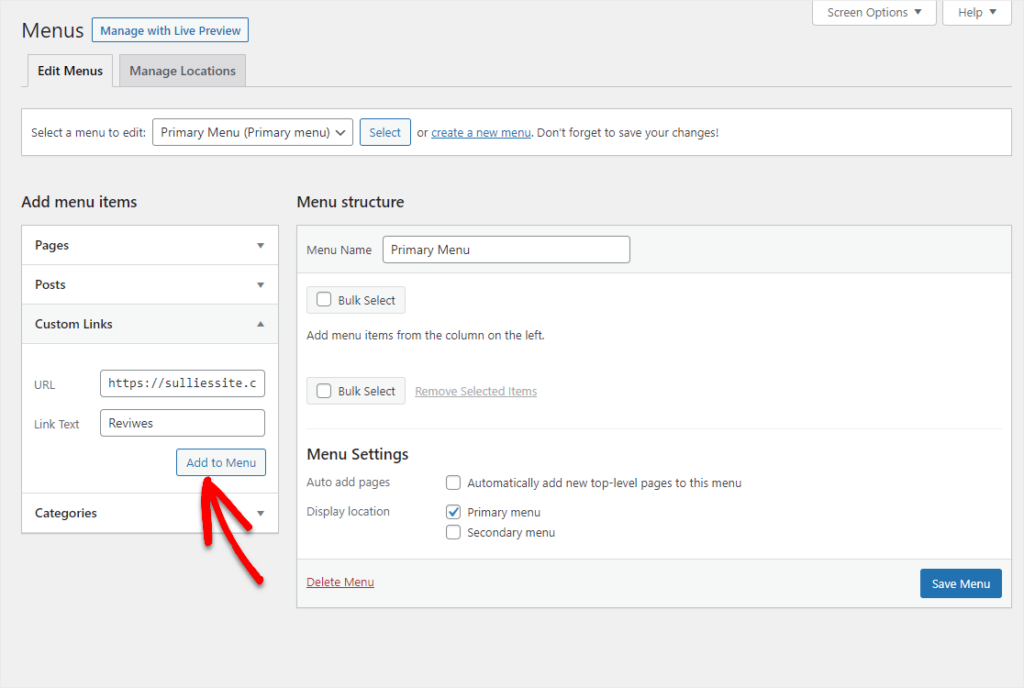Click the Delete Menu link
The image size is (1024, 688).
(340, 581)
